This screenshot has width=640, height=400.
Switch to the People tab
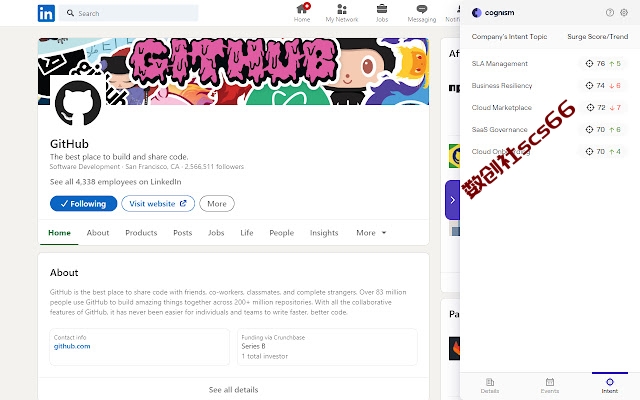pos(282,233)
